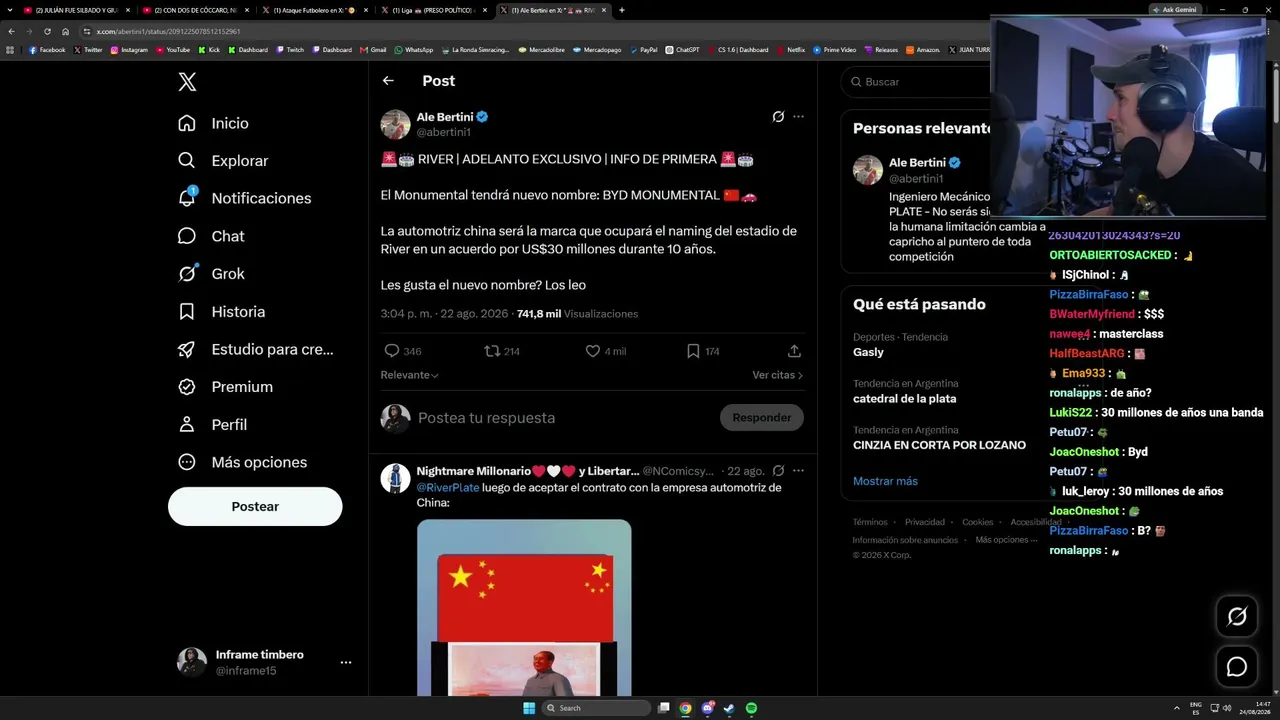Switch to the CON DOS DE CÓCCARO tab

[x=196, y=10]
